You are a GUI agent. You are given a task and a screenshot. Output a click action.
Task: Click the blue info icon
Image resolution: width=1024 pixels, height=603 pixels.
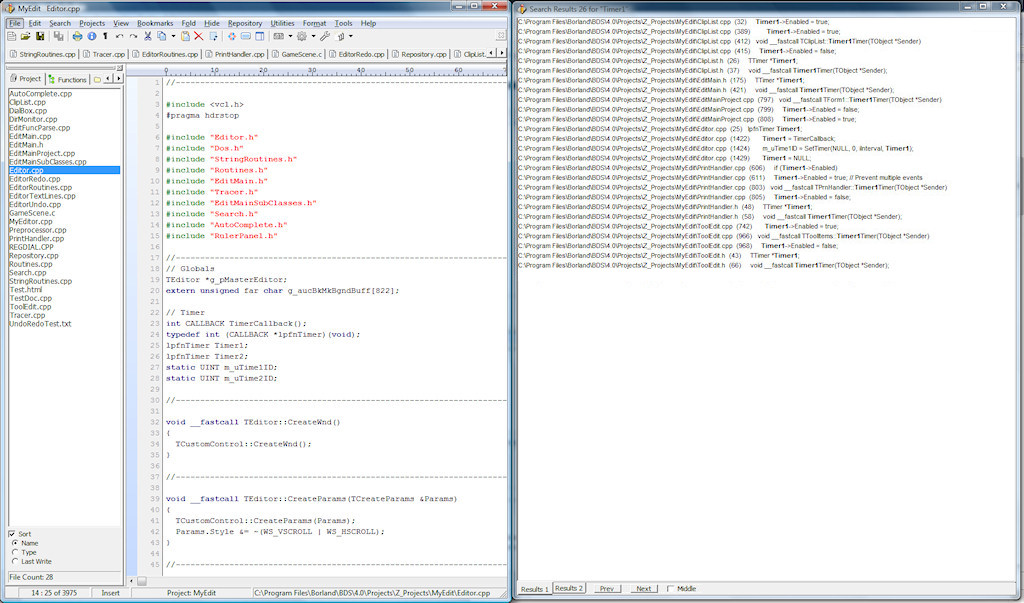point(92,37)
